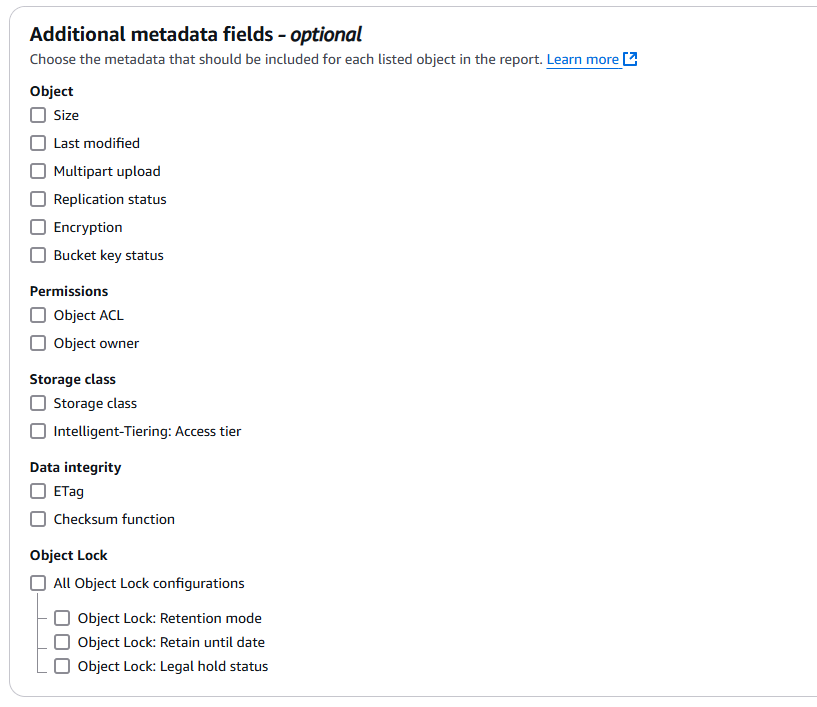
Task: Enable the Encryption metadata field
Action: click(x=37, y=227)
